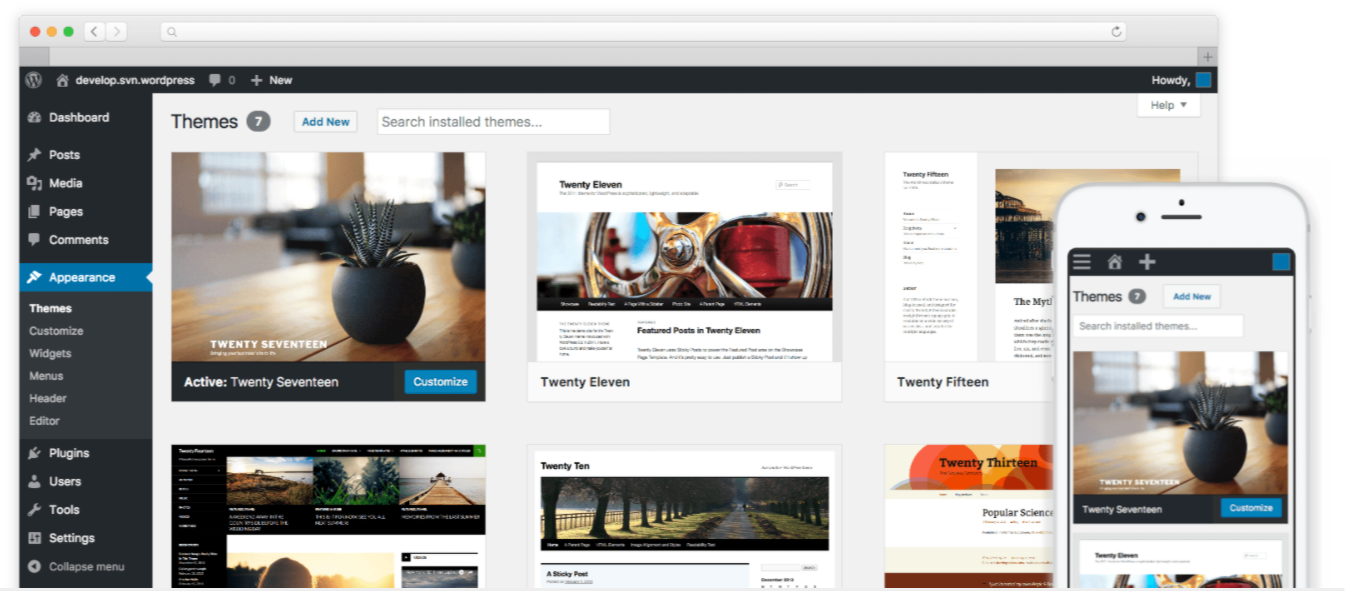Click the browser back arrow

click(x=94, y=32)
